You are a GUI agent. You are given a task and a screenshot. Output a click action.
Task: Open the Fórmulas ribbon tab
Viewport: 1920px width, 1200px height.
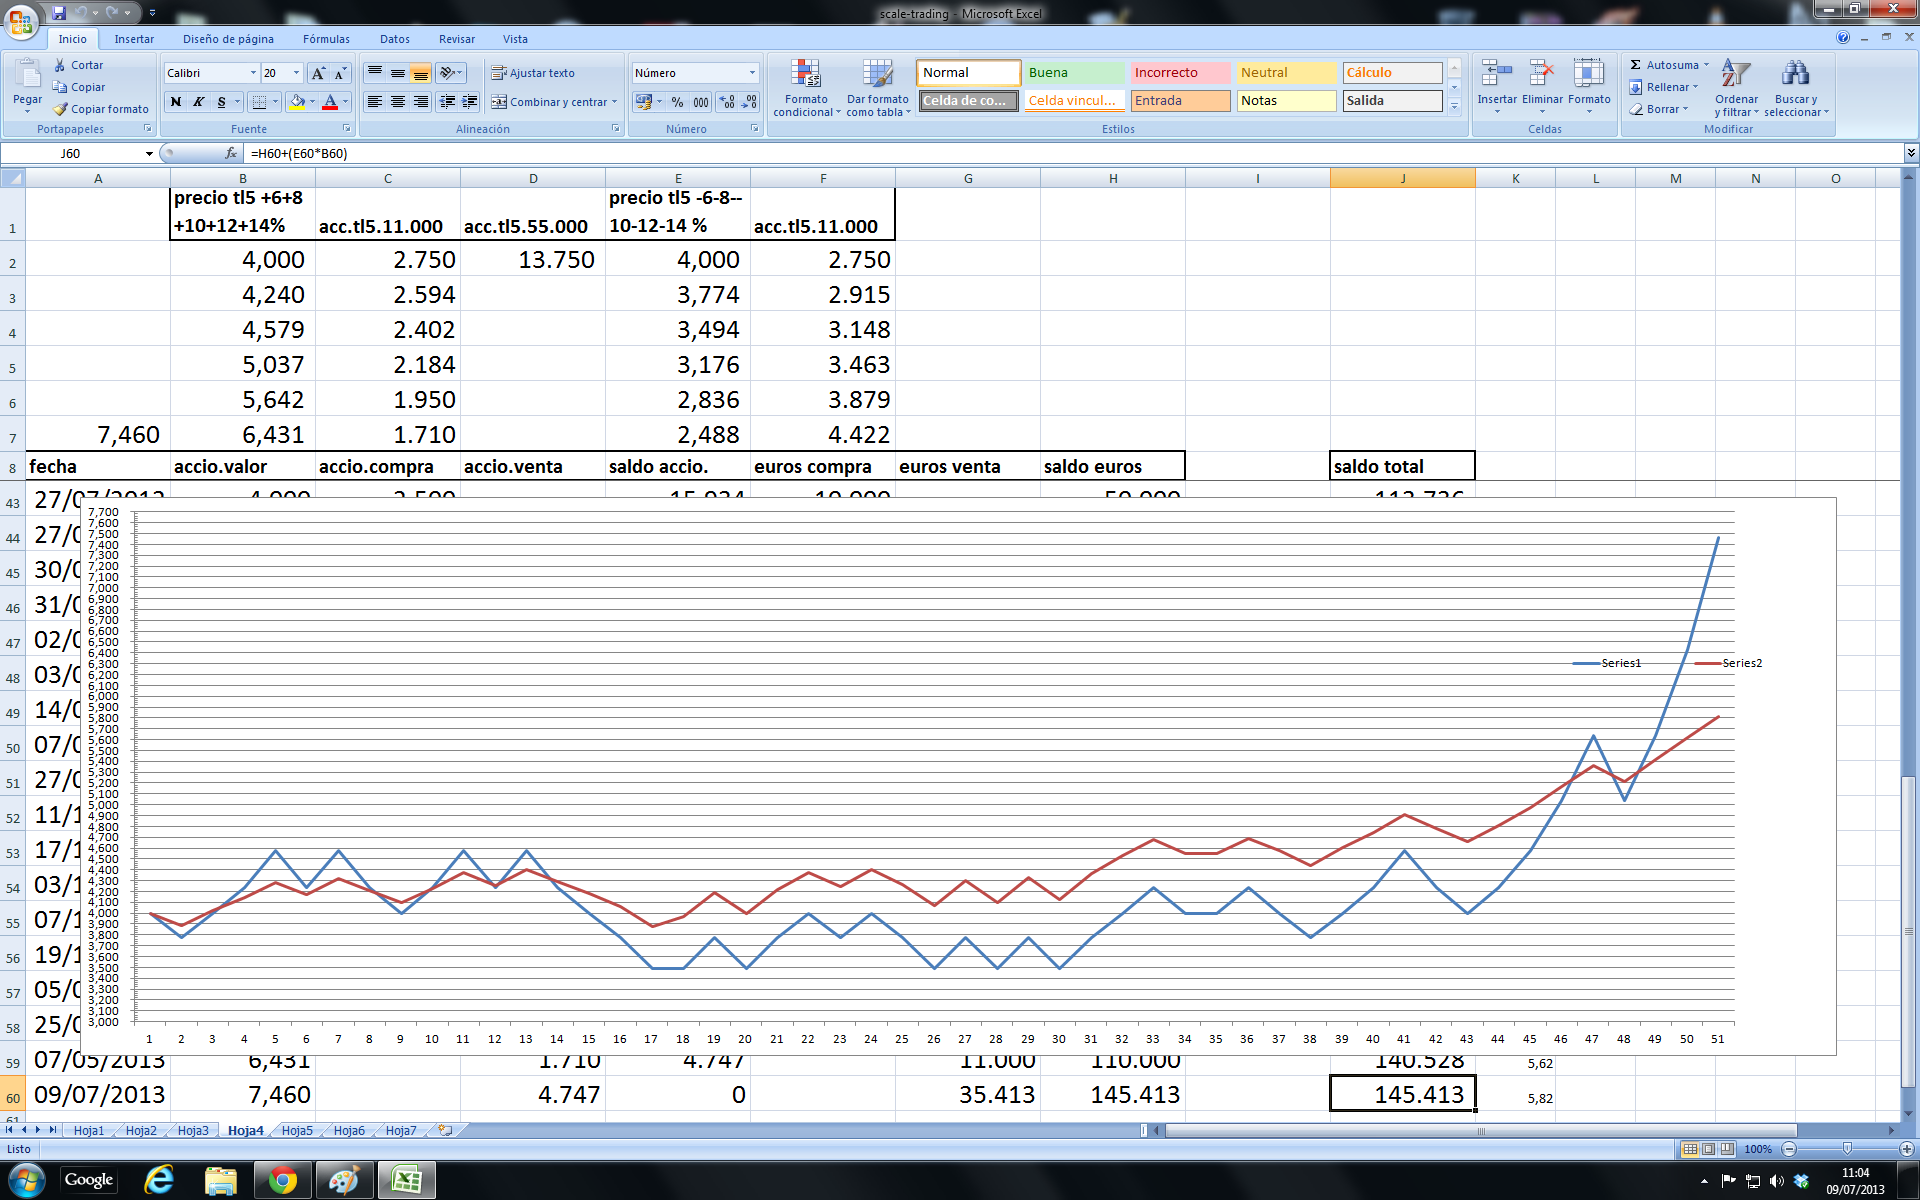pyautogui.click(x=326, y=39)
